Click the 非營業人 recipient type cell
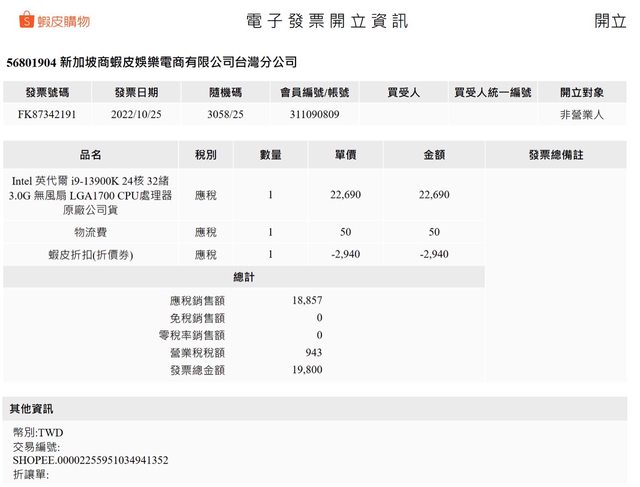This screenshot has height=487, width=640. click(582, 115)
